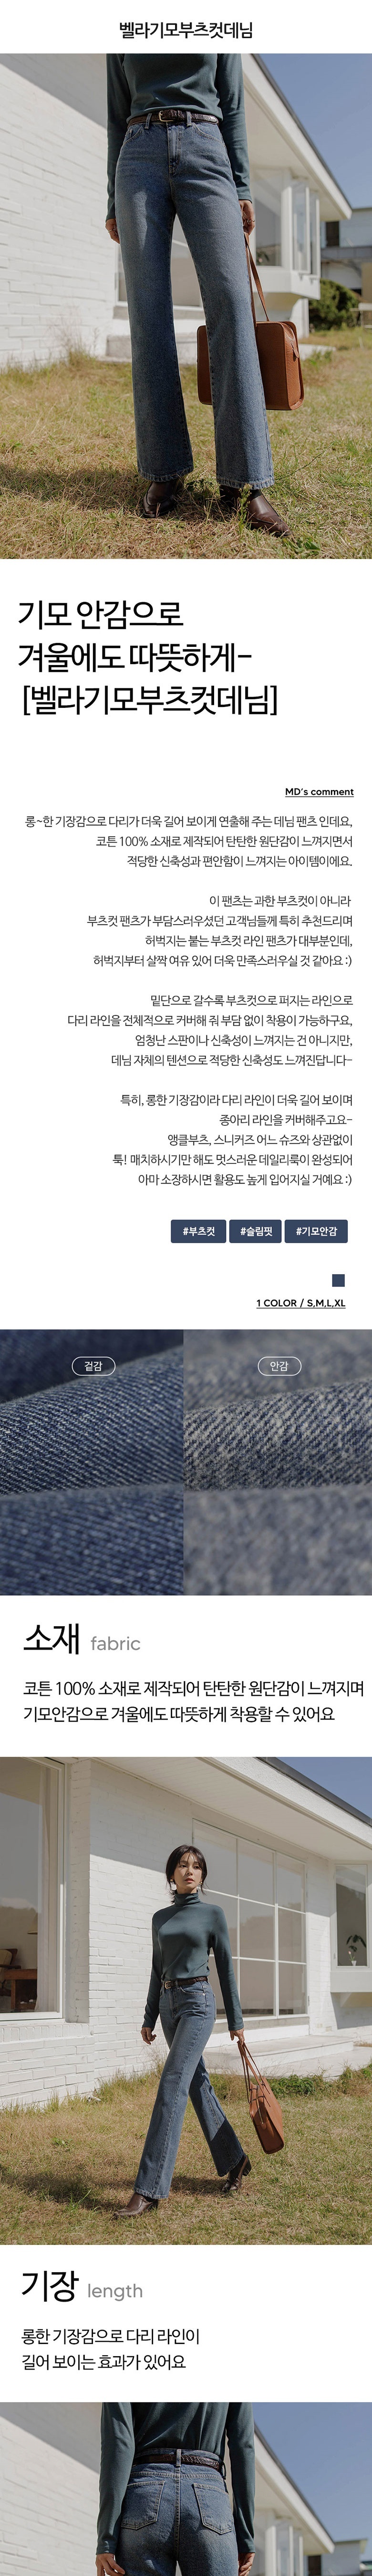Viewport: 372px width, 2576px height.
Task: Click the #부츠컷 hashtag tag
Action: click(x=198, y=1231)
